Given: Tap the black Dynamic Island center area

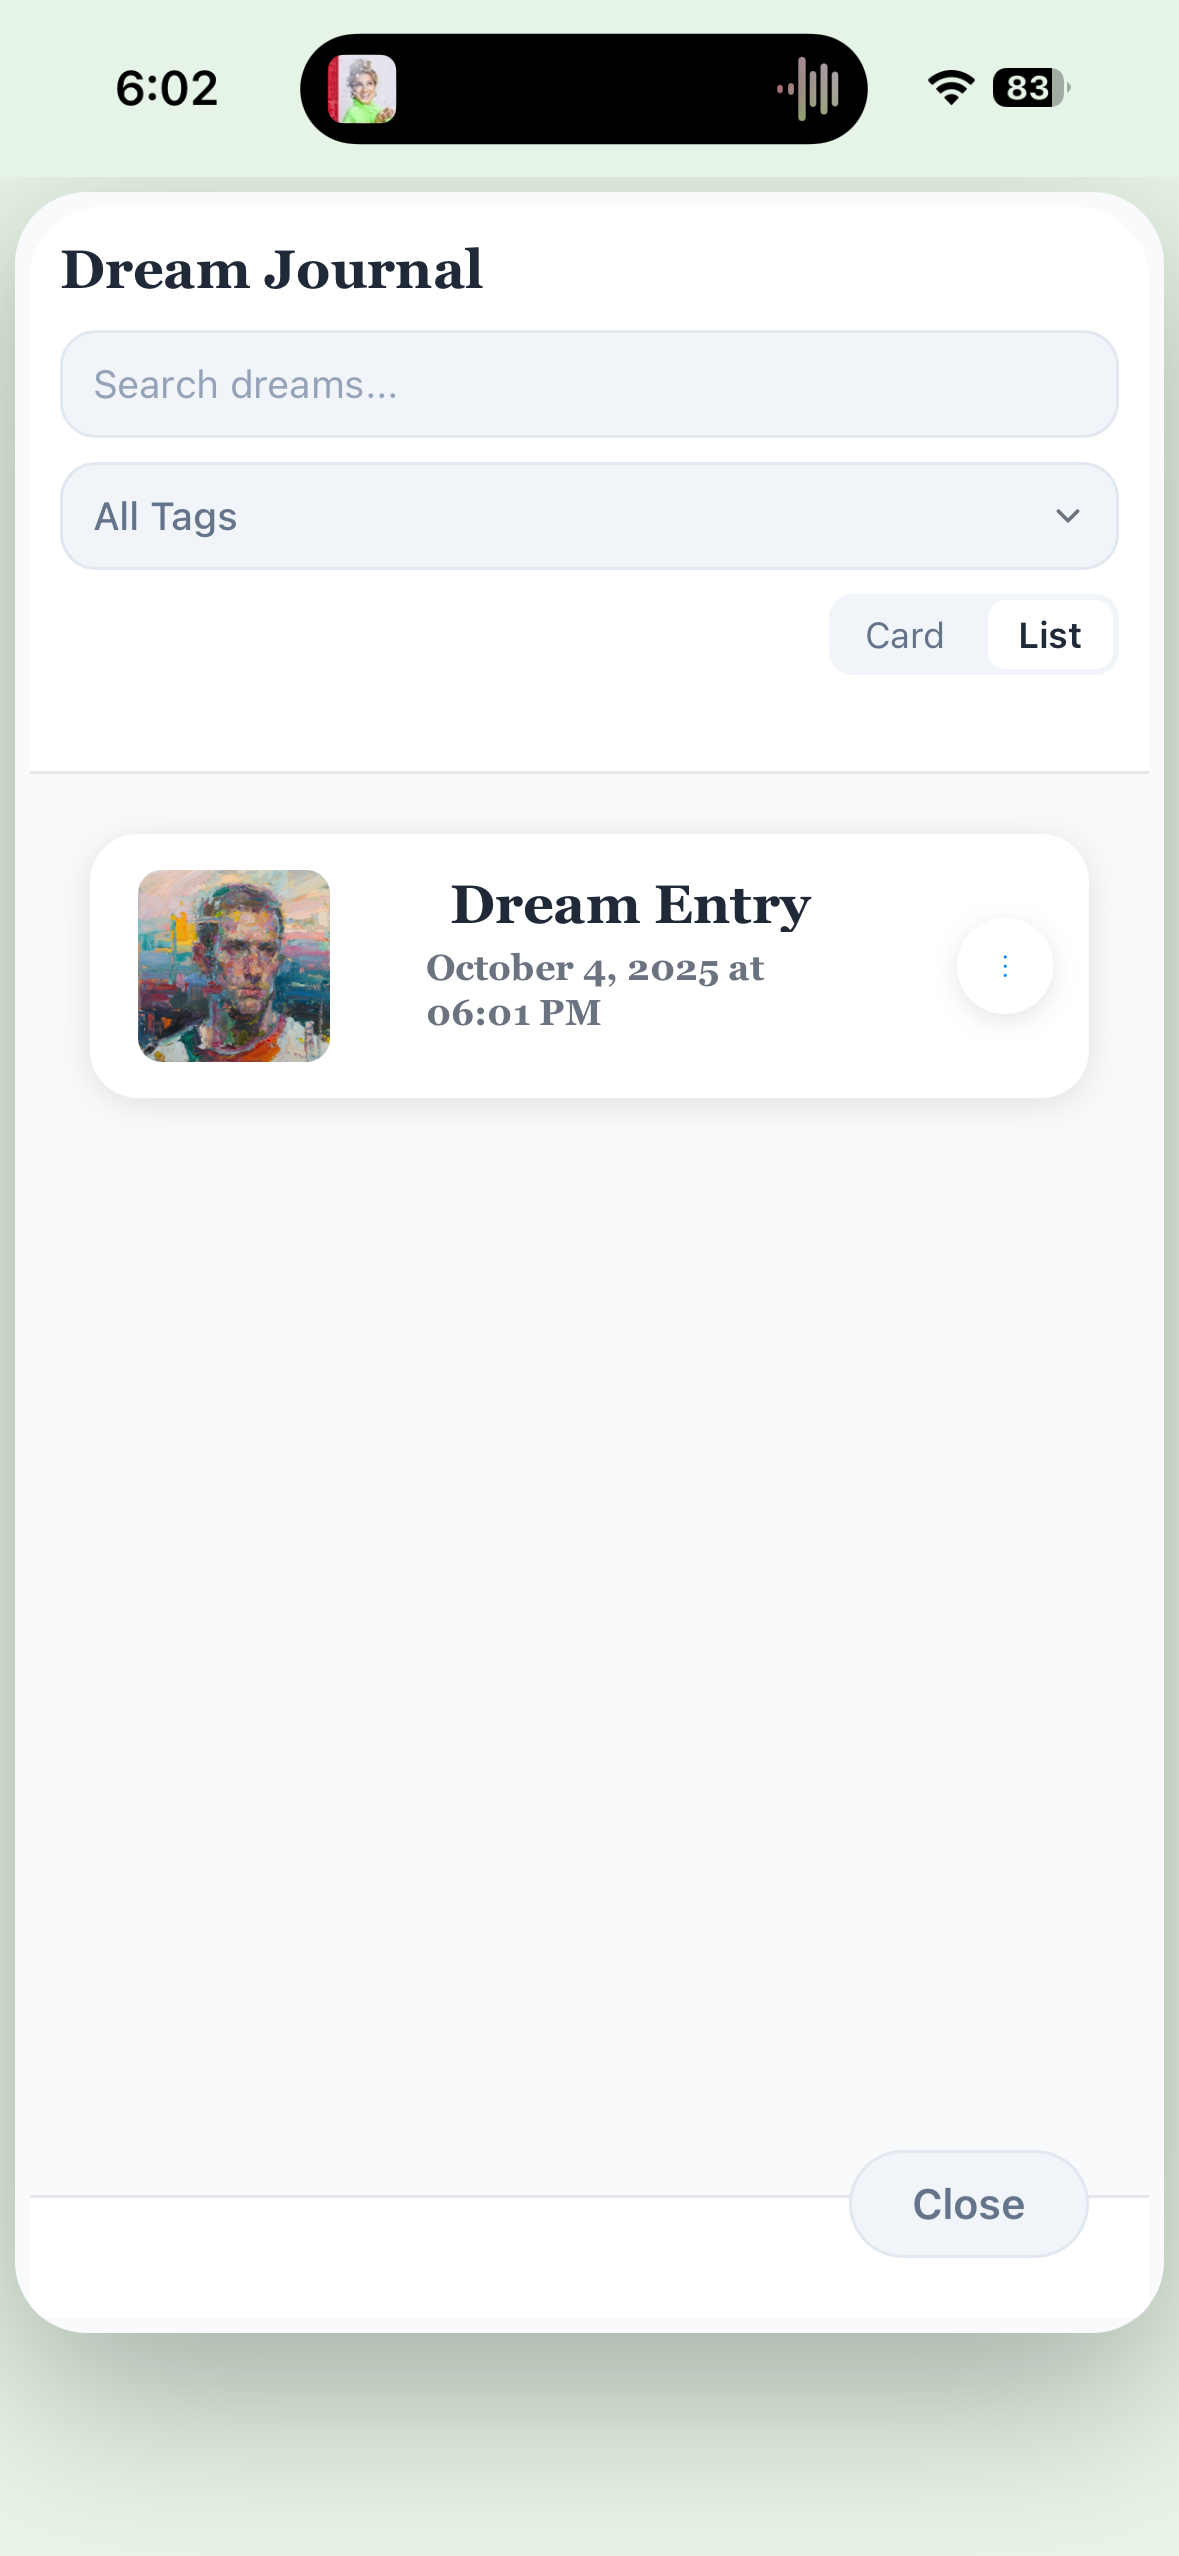Looking at the screenshot, I should [x=584, y=89].
